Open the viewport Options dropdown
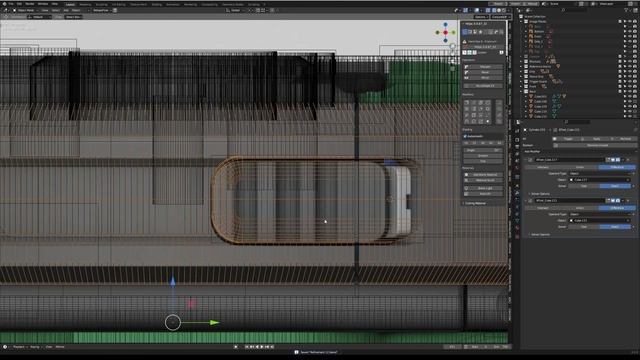The image size is (640, 360). point(481,17)
